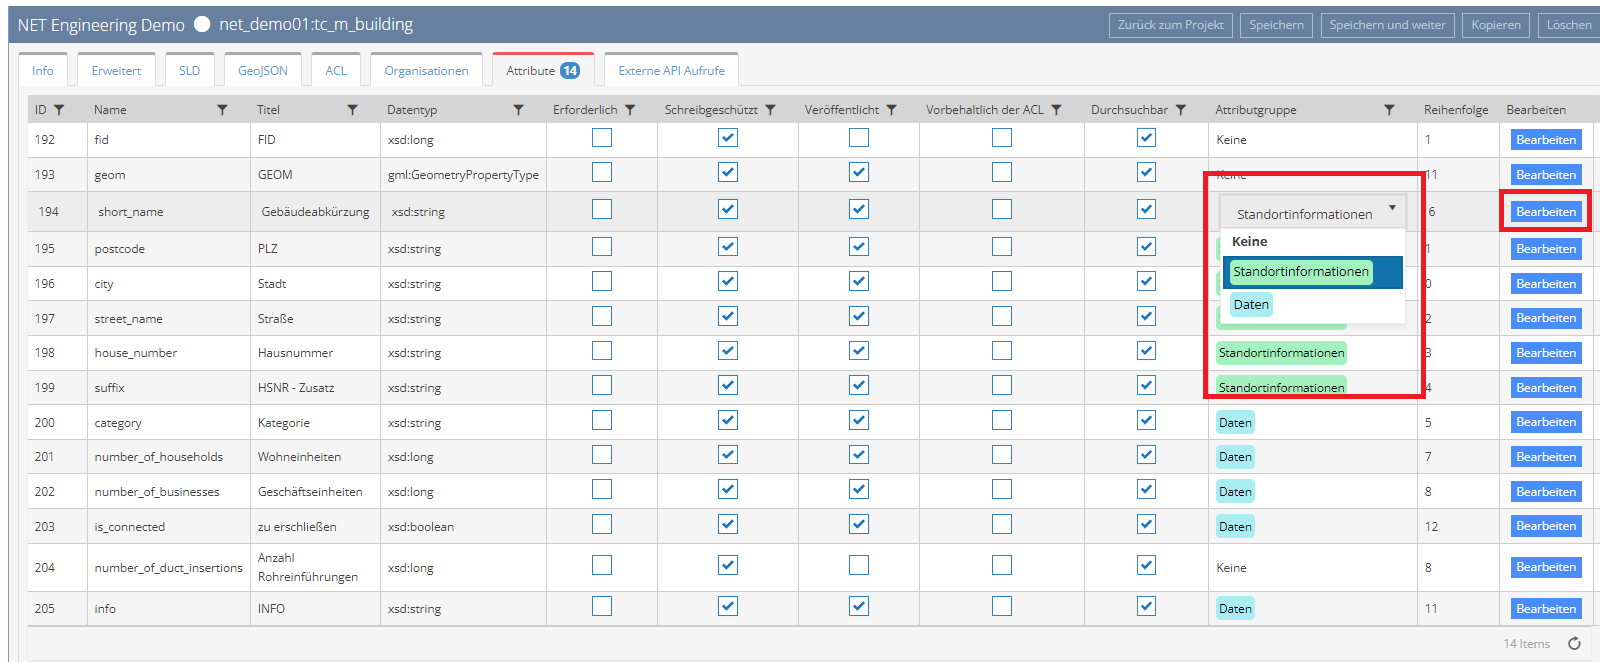1600x662 pixels.
Task: Toggle Schreibgeschützt checkbox for geom row
Action: (728, 172)
